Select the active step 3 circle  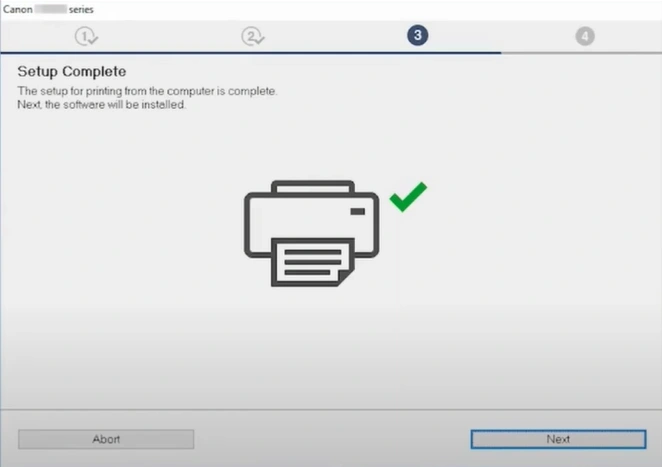coord(417,36)
